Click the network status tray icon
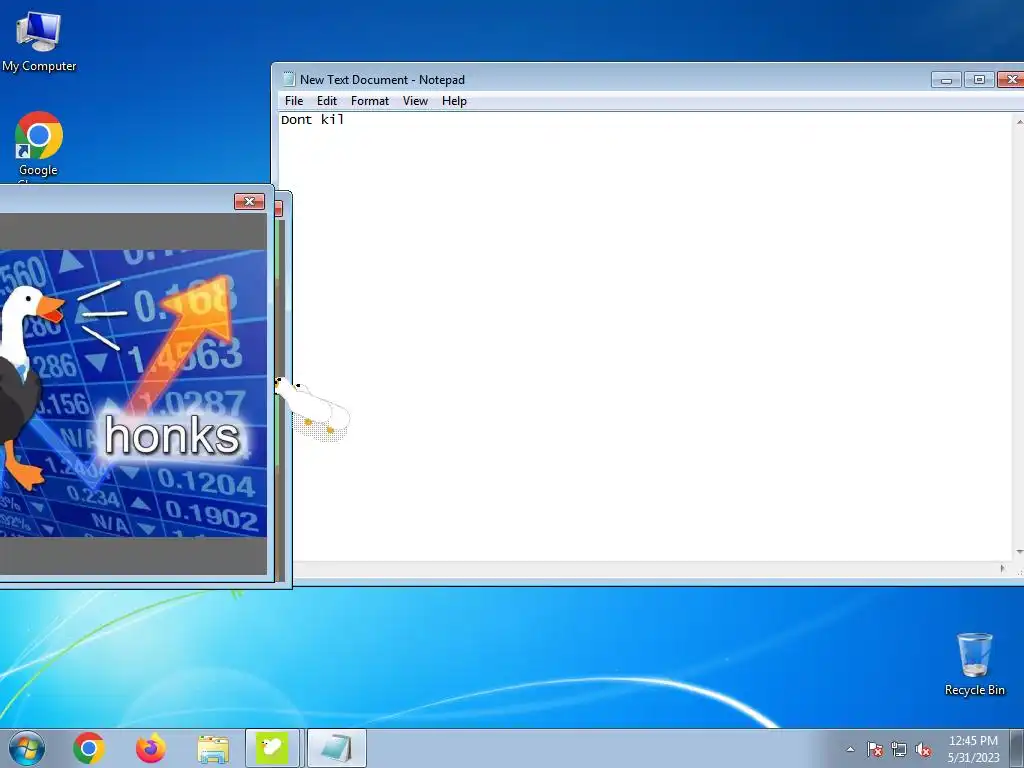Screen dimensions: 1024x768 click(899, 749)
